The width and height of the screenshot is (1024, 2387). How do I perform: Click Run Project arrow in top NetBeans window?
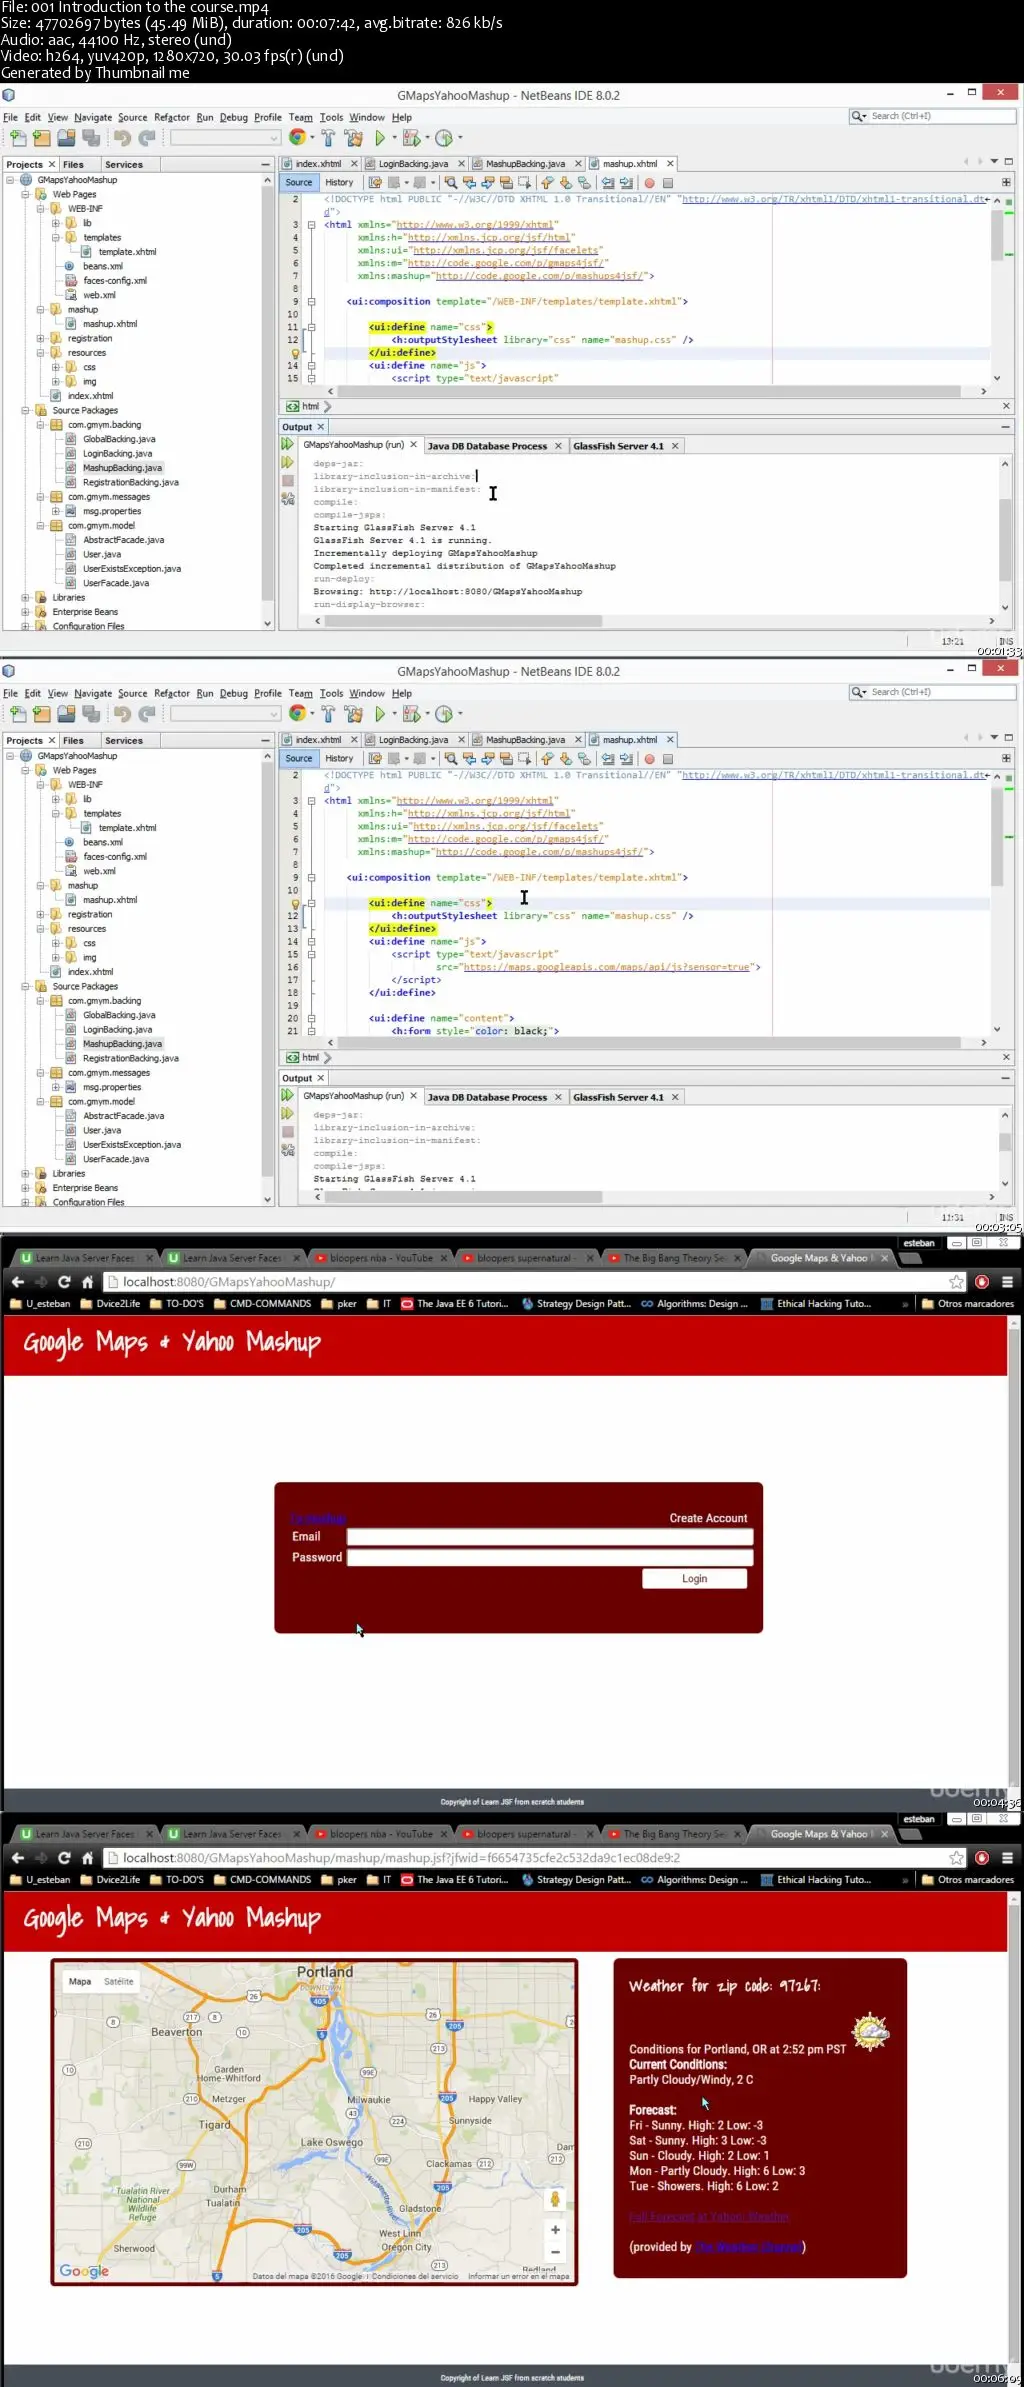pos(380,138)
